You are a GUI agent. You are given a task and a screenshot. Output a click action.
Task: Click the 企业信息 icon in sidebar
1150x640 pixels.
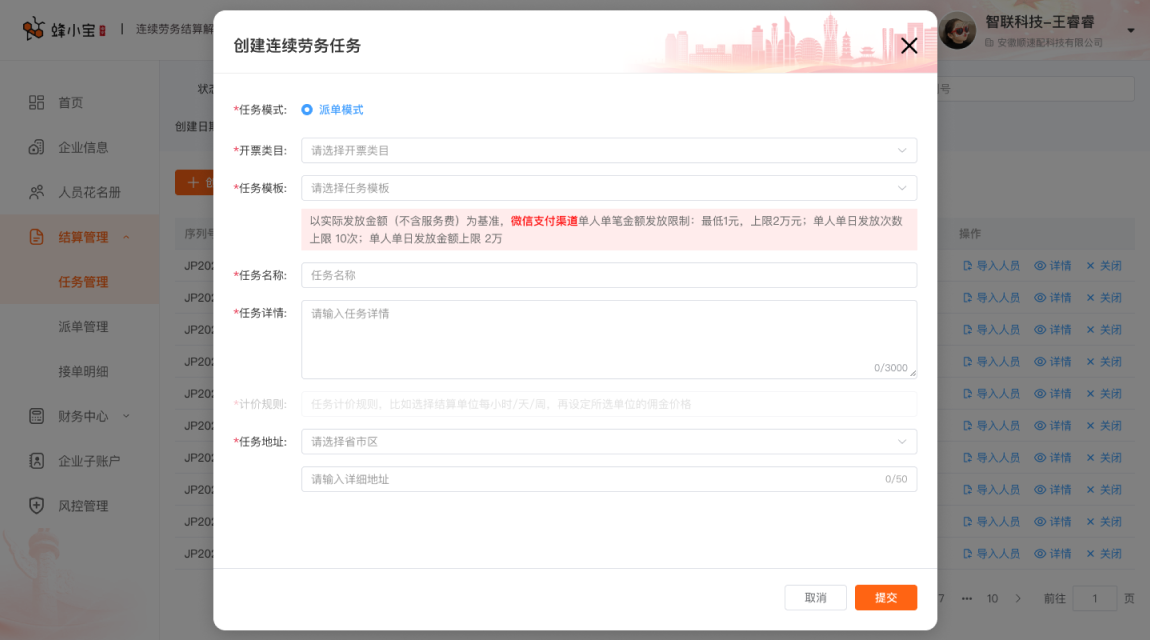tap(37, 148)
